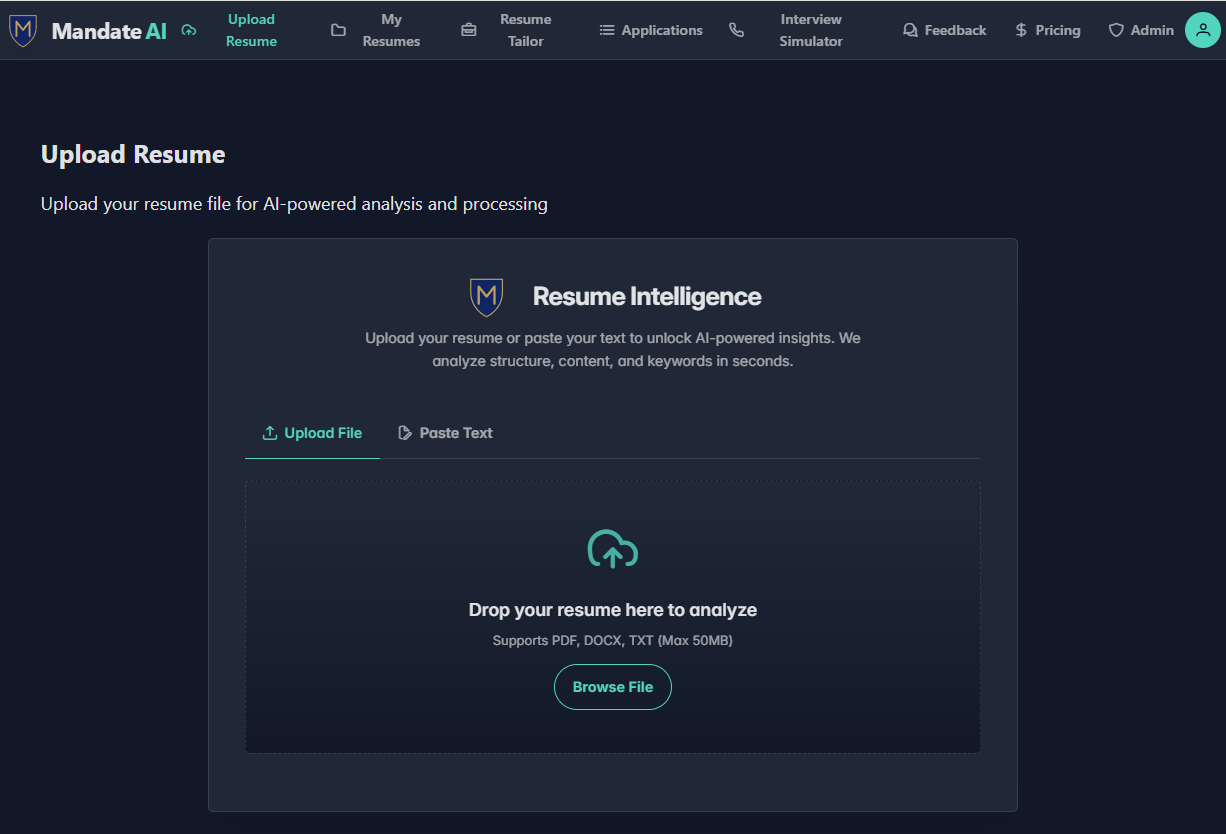Click the dollar sign icon beside Pricing
The width and height of the screenshot is (1226, 834).
1019,30
